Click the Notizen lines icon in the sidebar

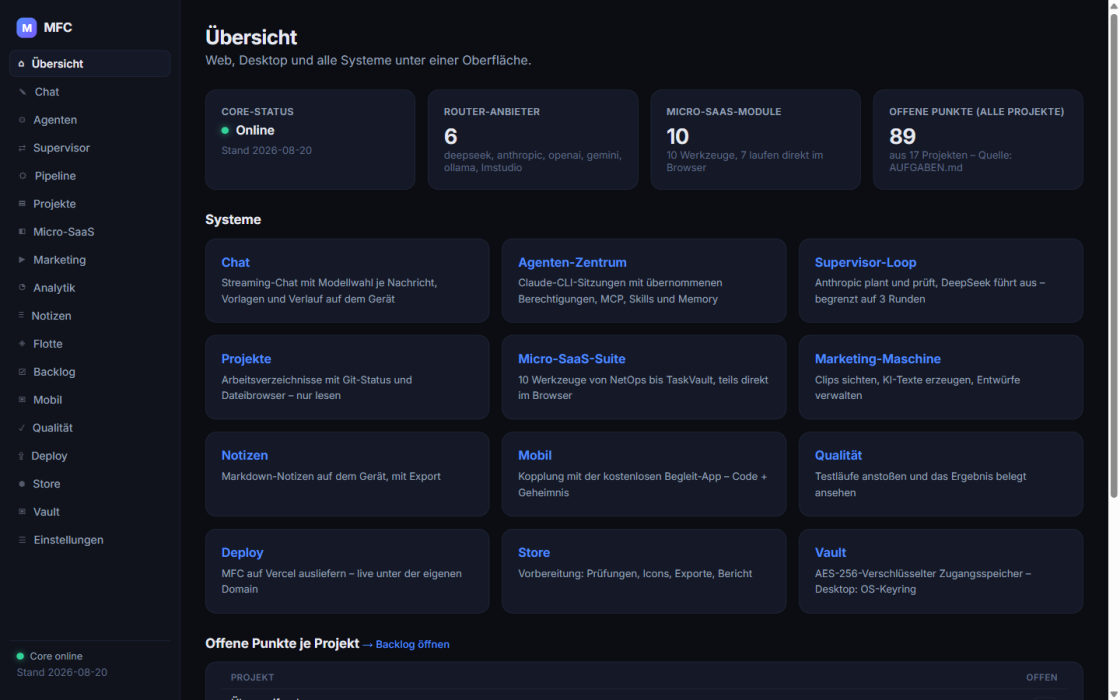point(21,315)
